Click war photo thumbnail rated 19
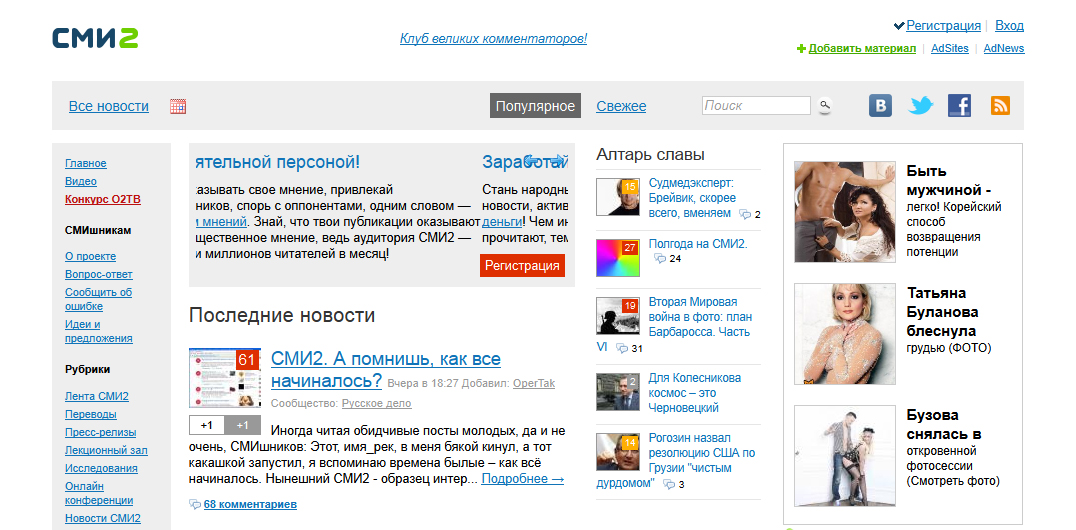 click(618, 316)
